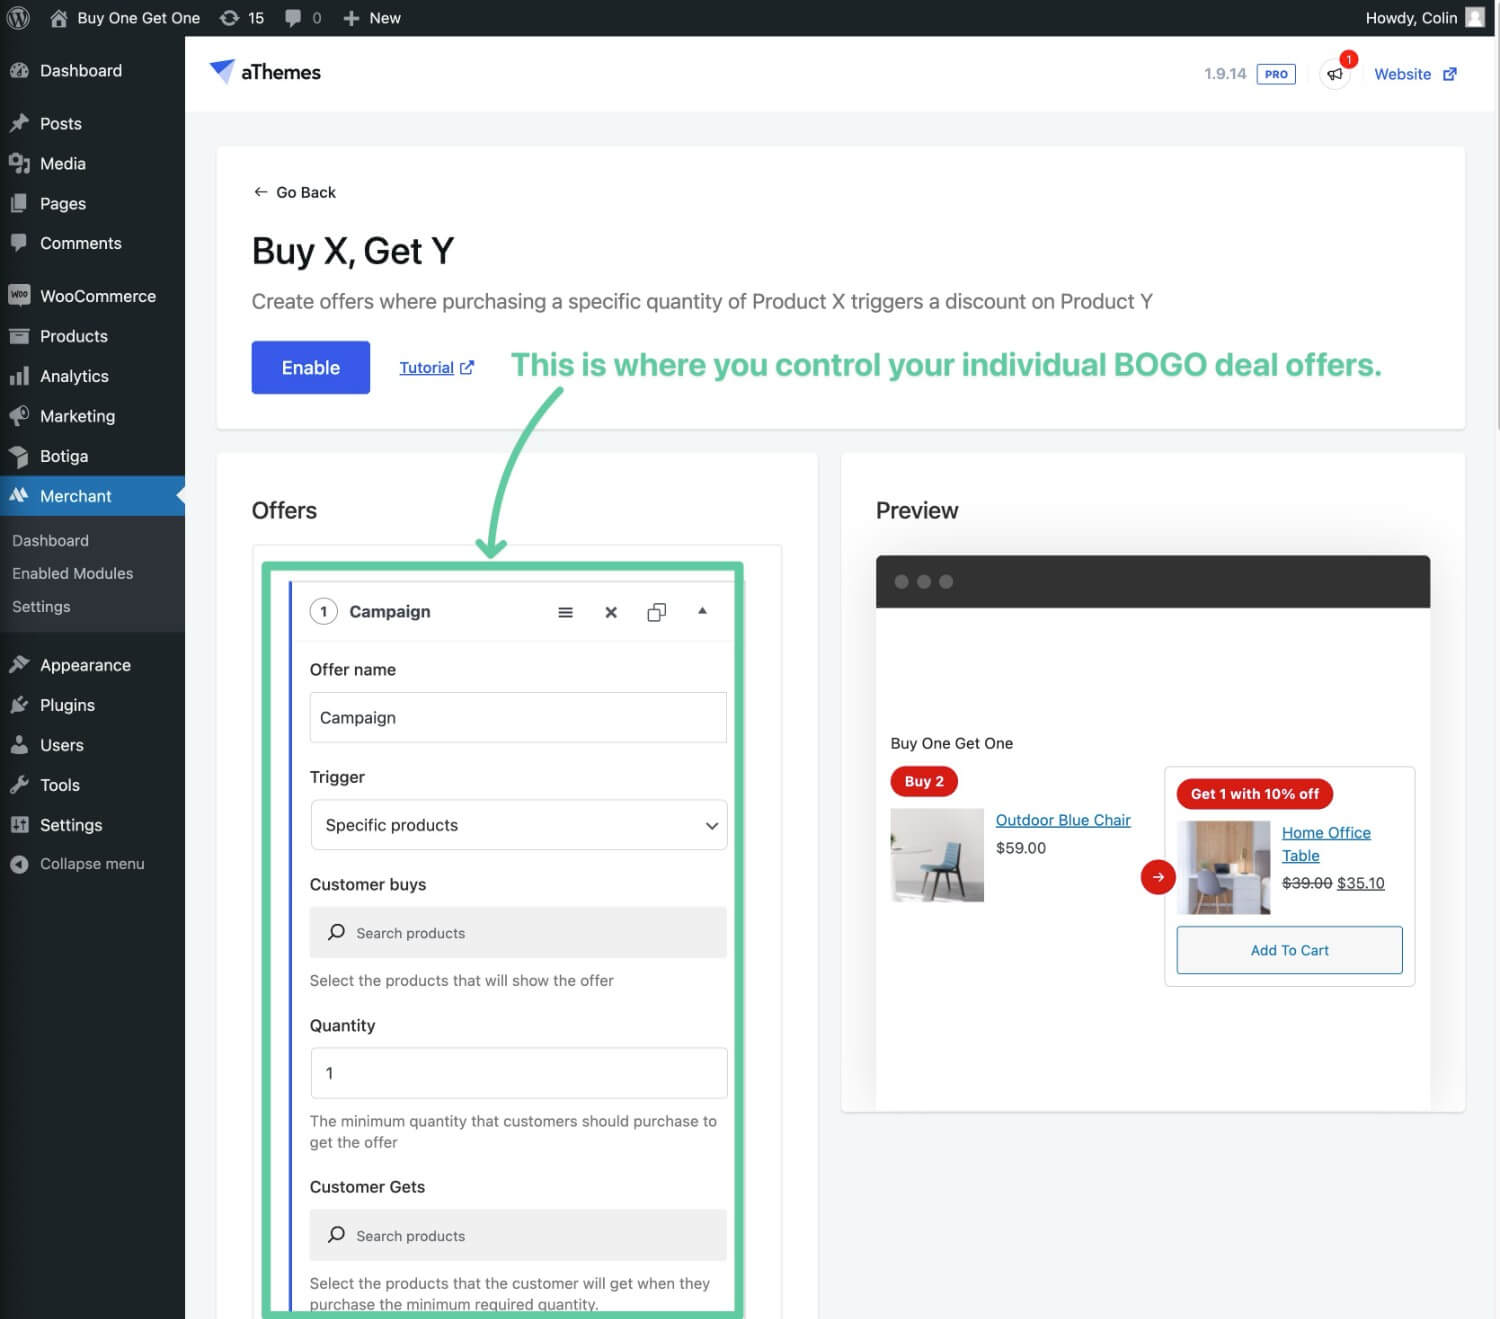Click the red arrow icon in preview
Image resolution: width=1500 pixels, height=1319 pixels.
[x=1158, y=877]
